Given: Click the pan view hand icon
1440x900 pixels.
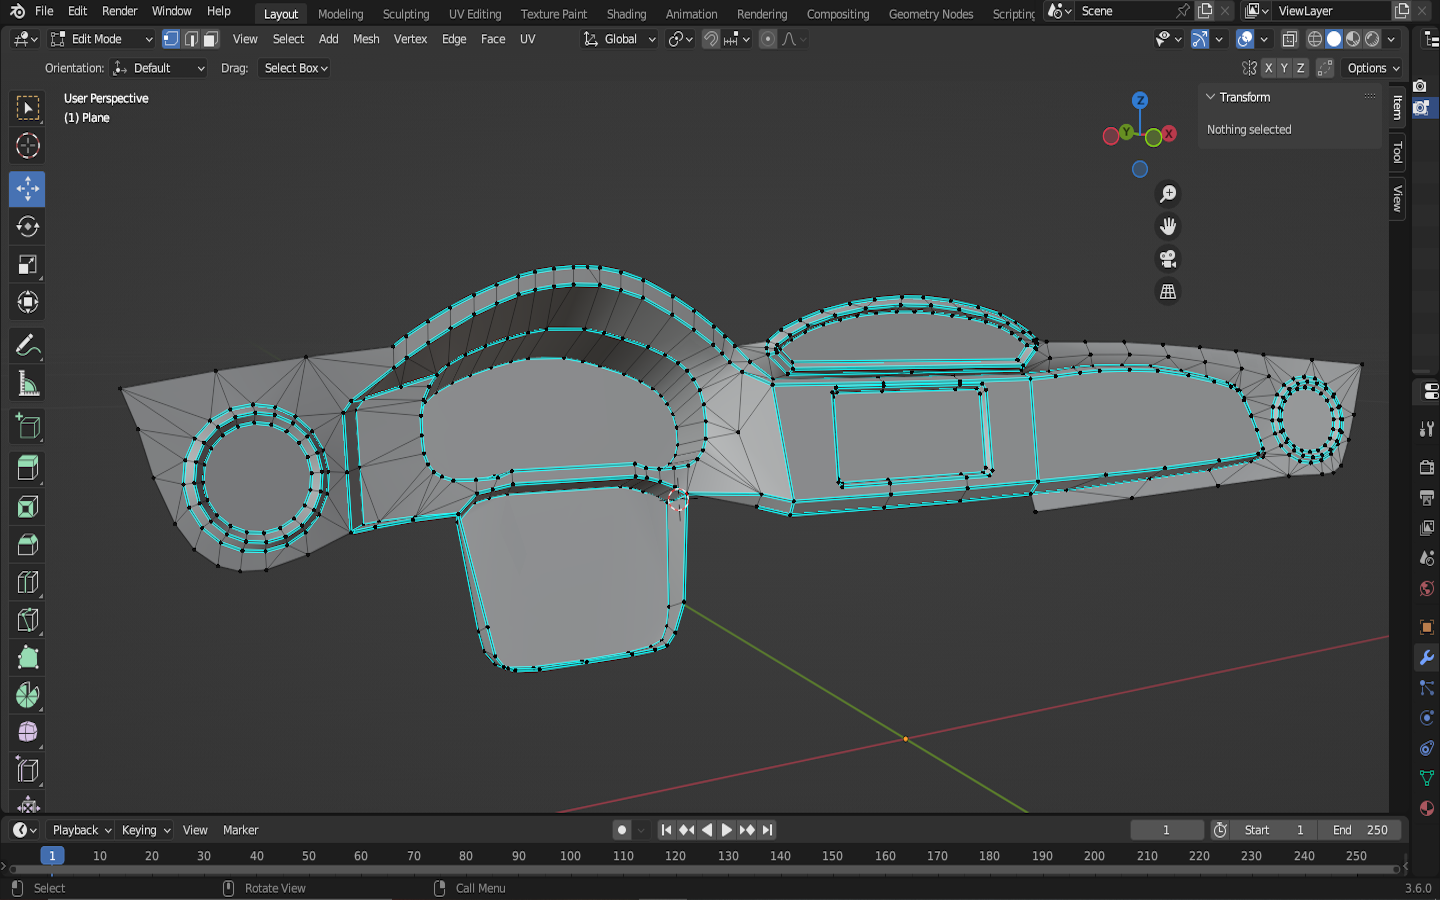Looking at the screenshot, I should (x=1167, y=227).
